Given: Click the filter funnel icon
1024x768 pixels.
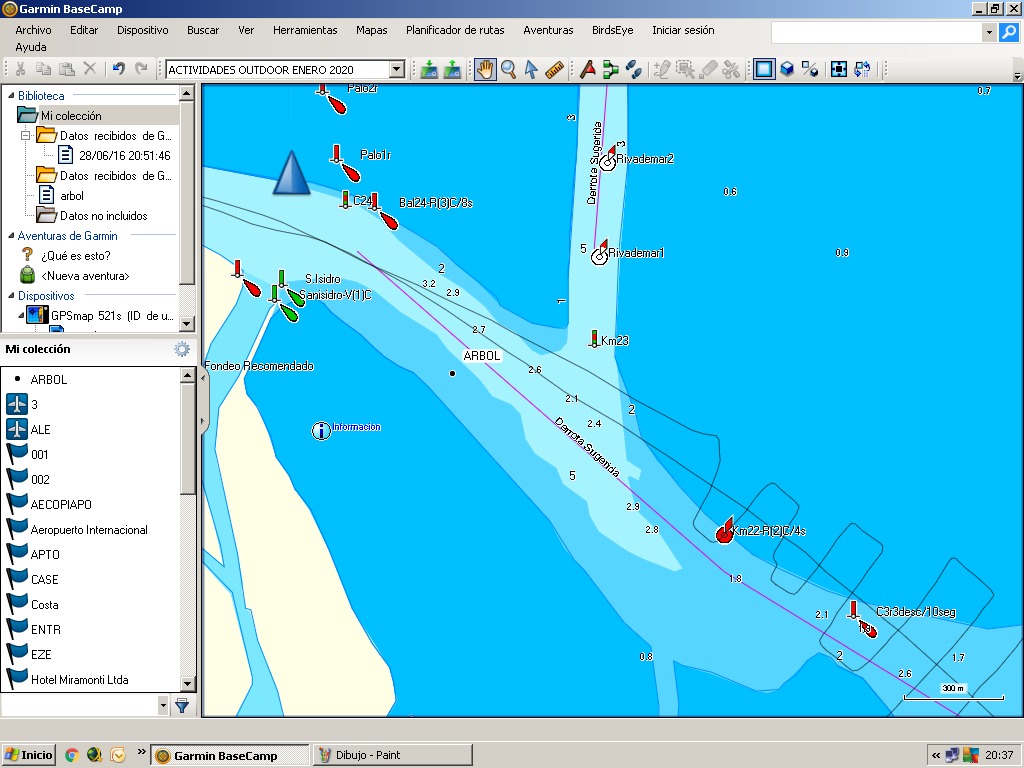Looking at the screenshot, I should click(x=182, y=705).
